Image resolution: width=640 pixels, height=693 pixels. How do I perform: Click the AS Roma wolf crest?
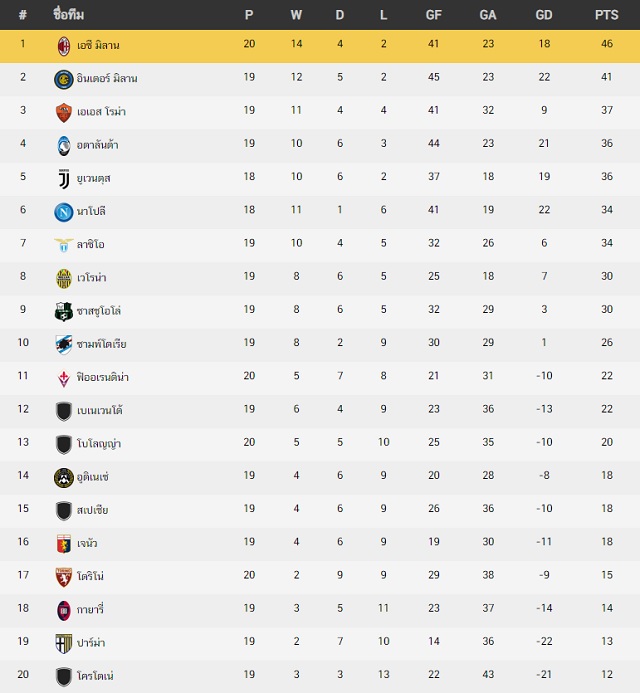[x=64, y=113]
